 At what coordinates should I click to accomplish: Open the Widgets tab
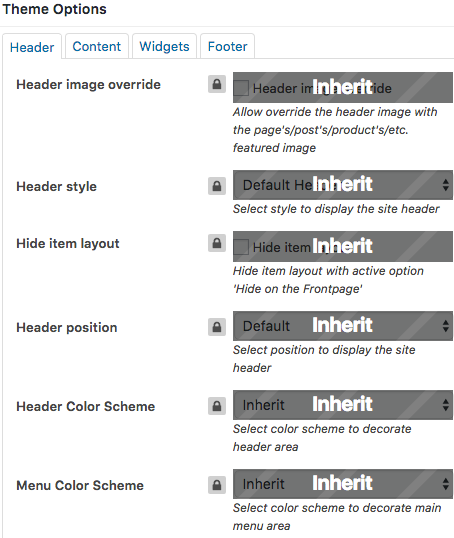tap(164, 46)
